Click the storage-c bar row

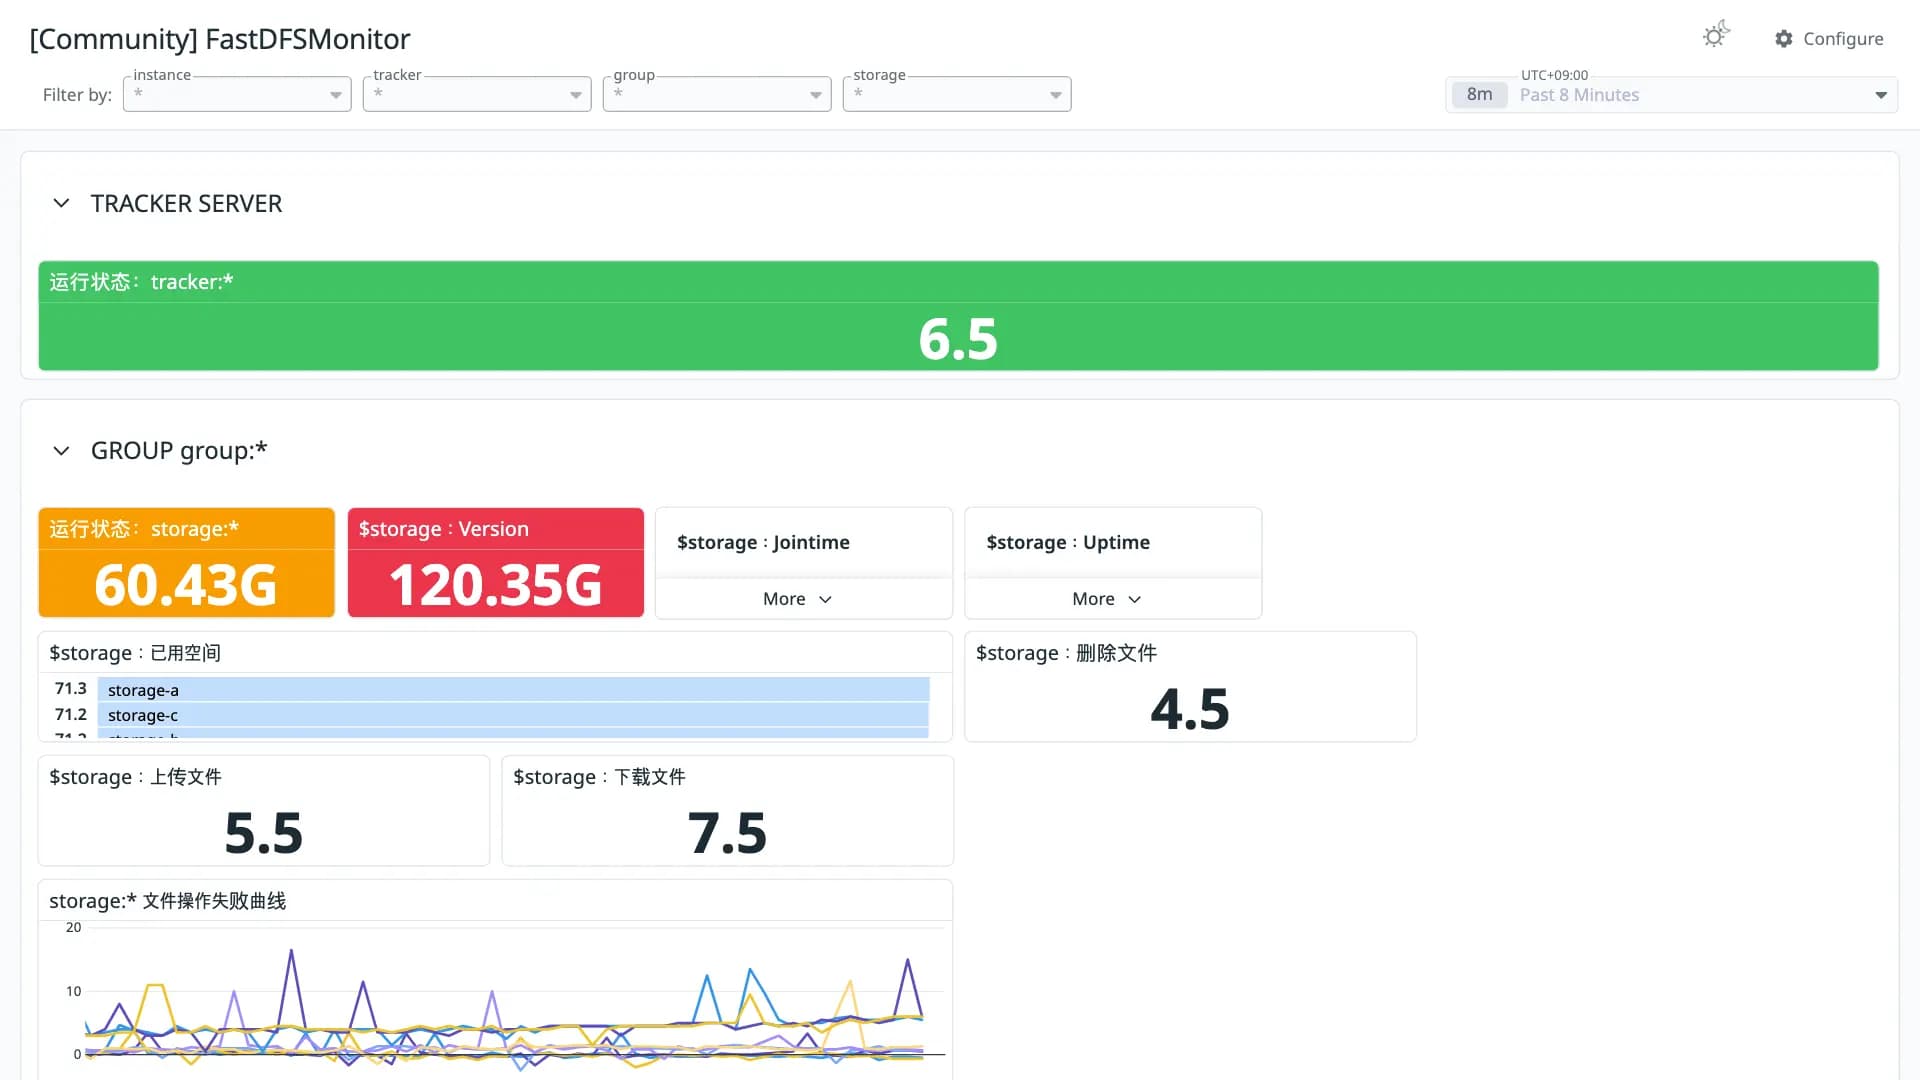513,715
